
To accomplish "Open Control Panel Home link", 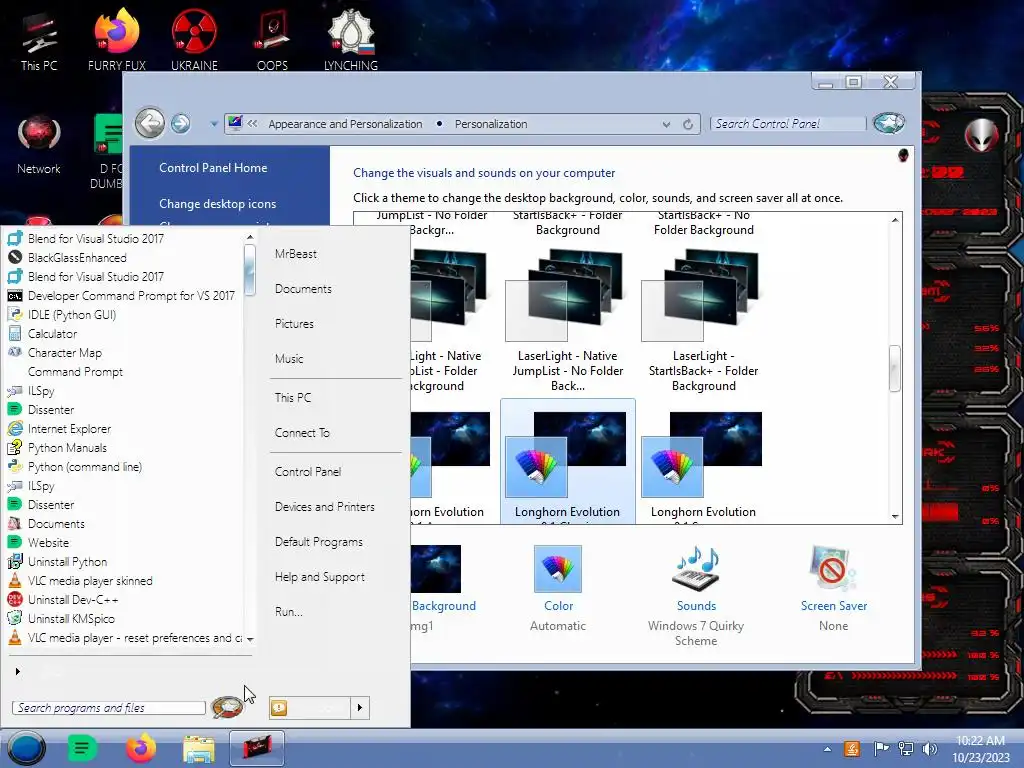I will click(x=213, y=168).
